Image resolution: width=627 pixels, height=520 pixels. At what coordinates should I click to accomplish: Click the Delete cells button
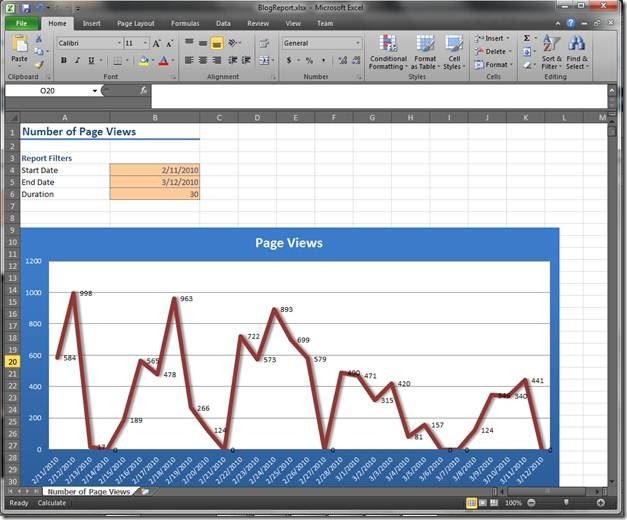click(493, 52)
